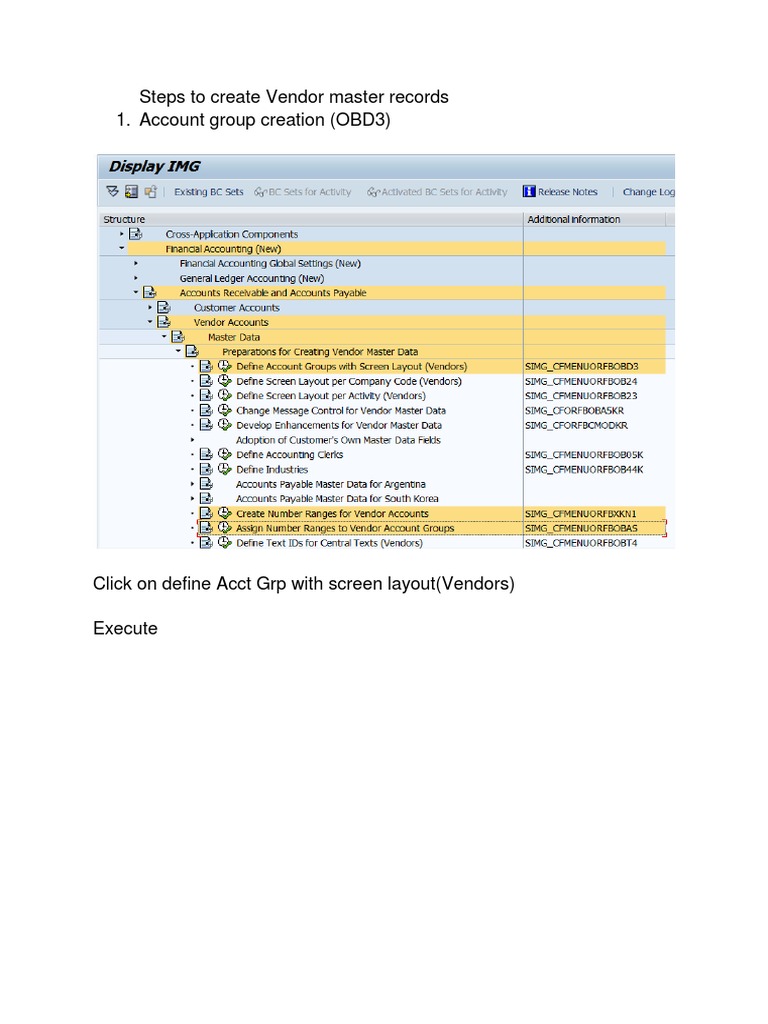768x1024 pixels.
Task: Click SIMG_CFMENUORFBOBD3 cell
Action: [582, 366]
